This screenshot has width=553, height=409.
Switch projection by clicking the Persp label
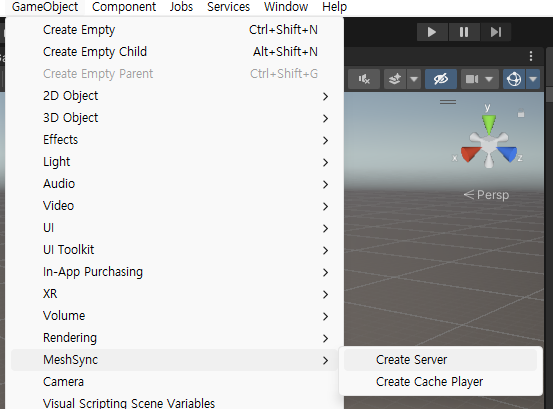click(x=493, y=195)
